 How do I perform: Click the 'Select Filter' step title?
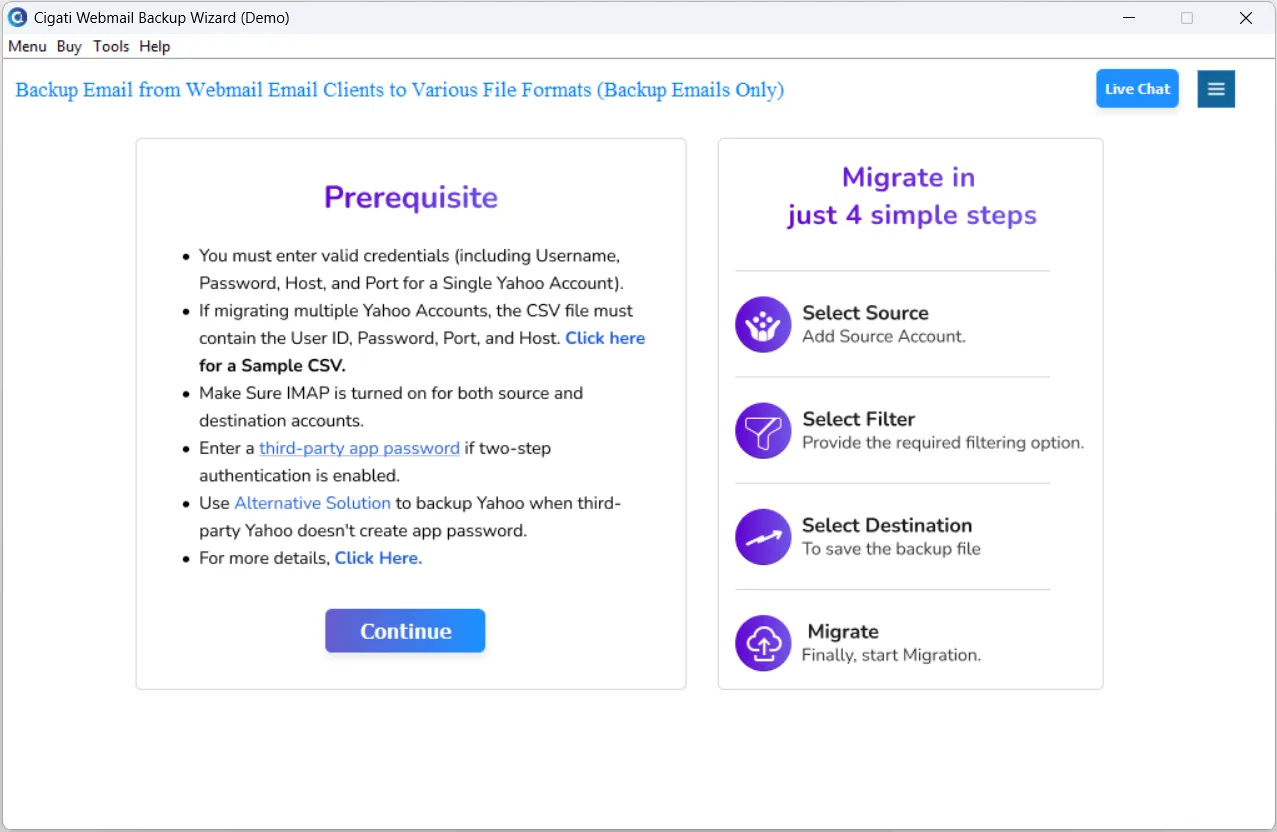tap(858, 419)
